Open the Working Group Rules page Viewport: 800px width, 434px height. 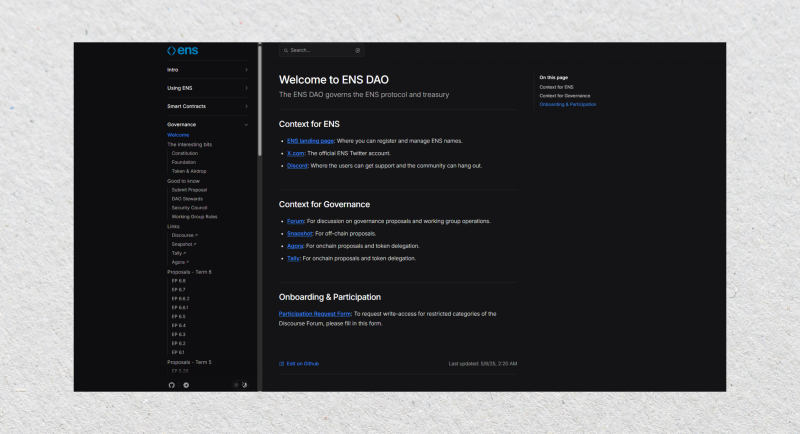(x=194, y=217)
